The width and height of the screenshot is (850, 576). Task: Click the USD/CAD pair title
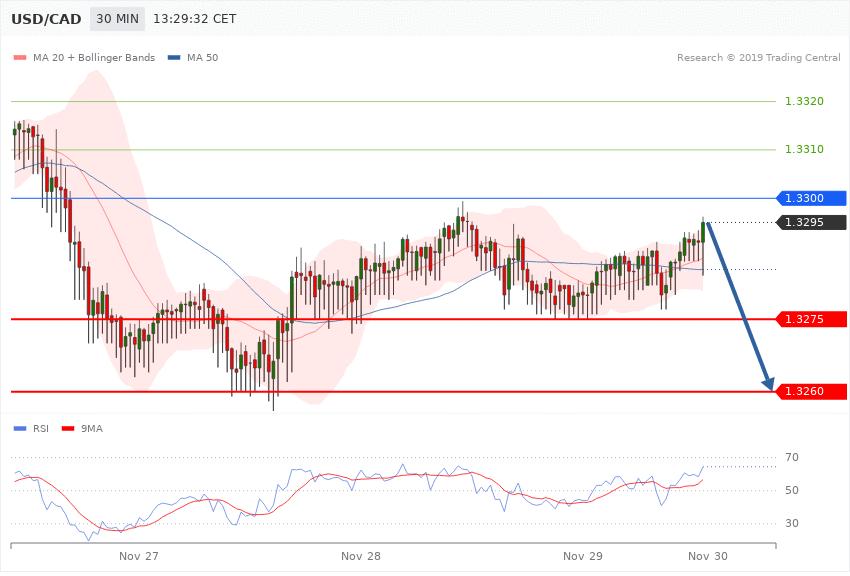point(46,20)
